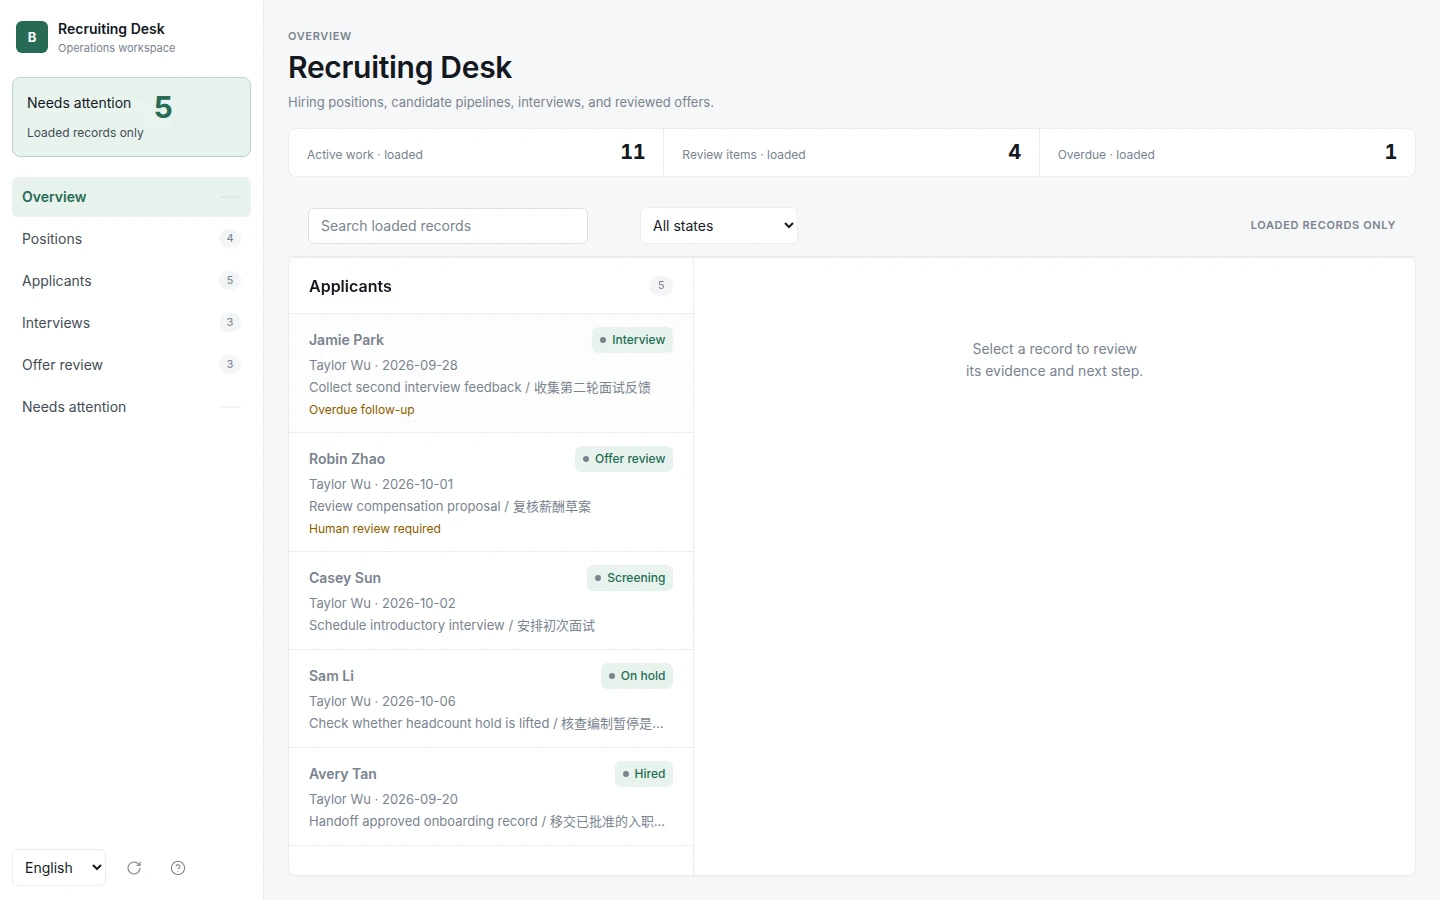Screen dimensions: 1440x900
Task: Click the refresh icon beside language selector
Action: coord(134,868)
